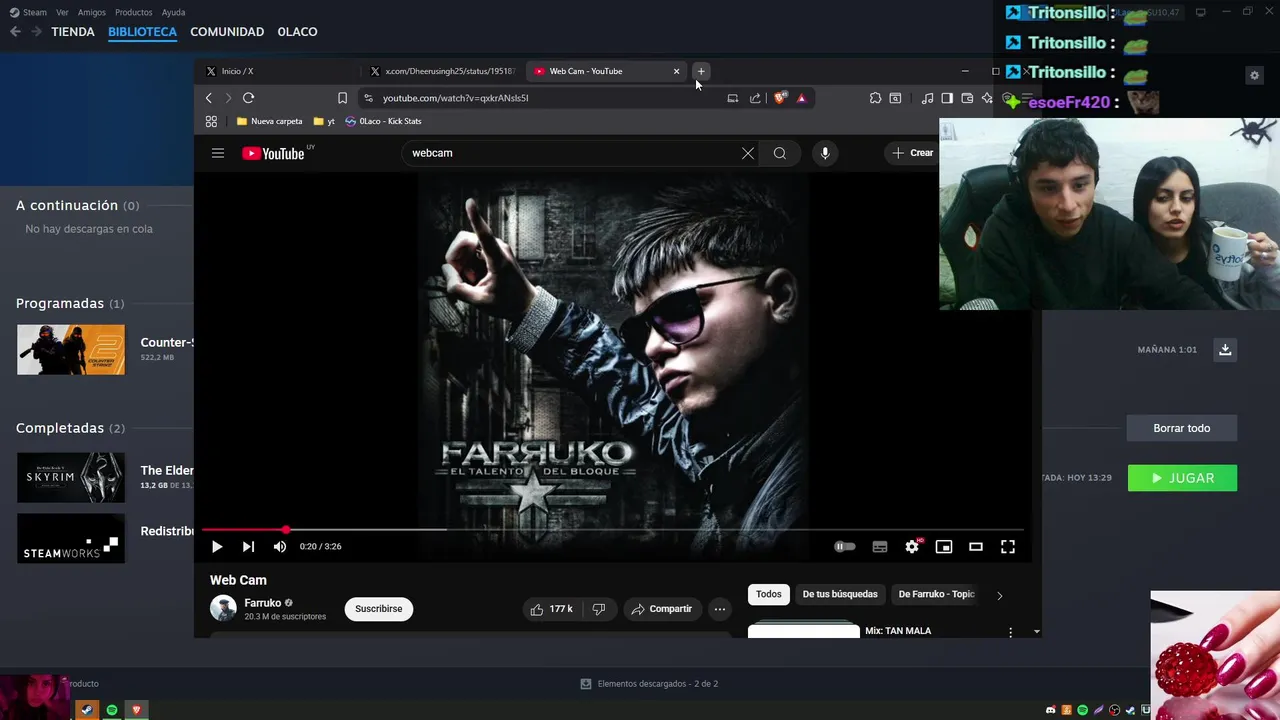Screen dimensions: 1280x720
Task: Seek on the video progress bar
Action: [x=612, y=529]
